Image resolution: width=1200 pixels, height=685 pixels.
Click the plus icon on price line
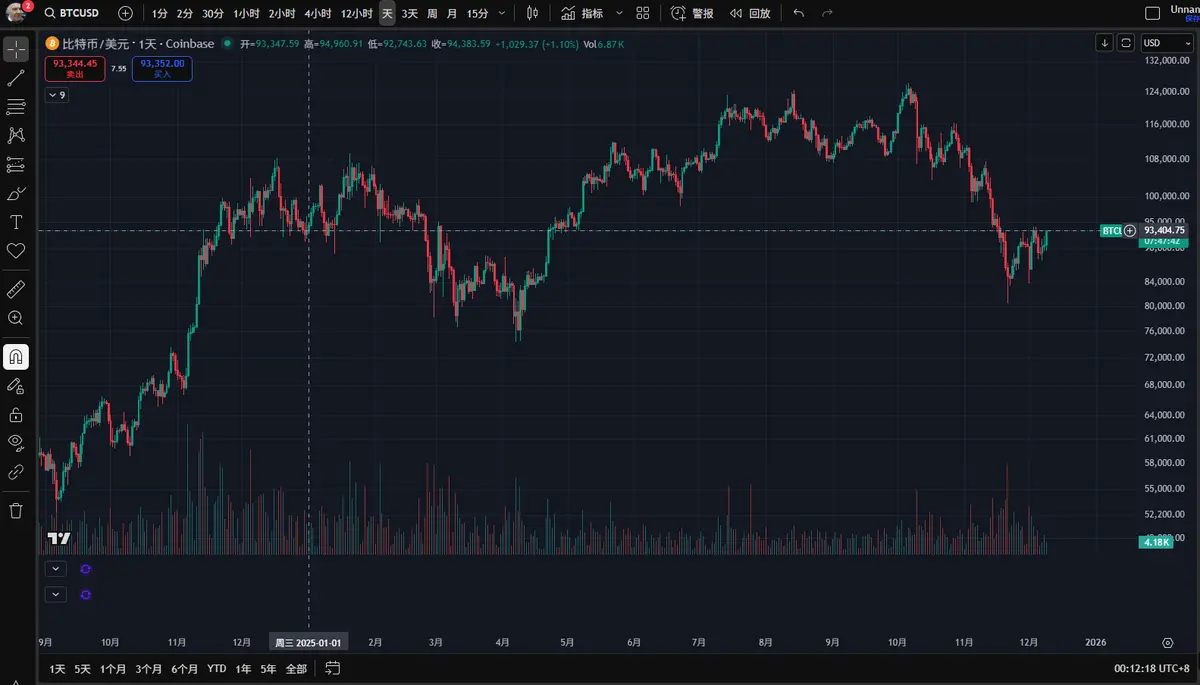click(x=1130, y=230)
